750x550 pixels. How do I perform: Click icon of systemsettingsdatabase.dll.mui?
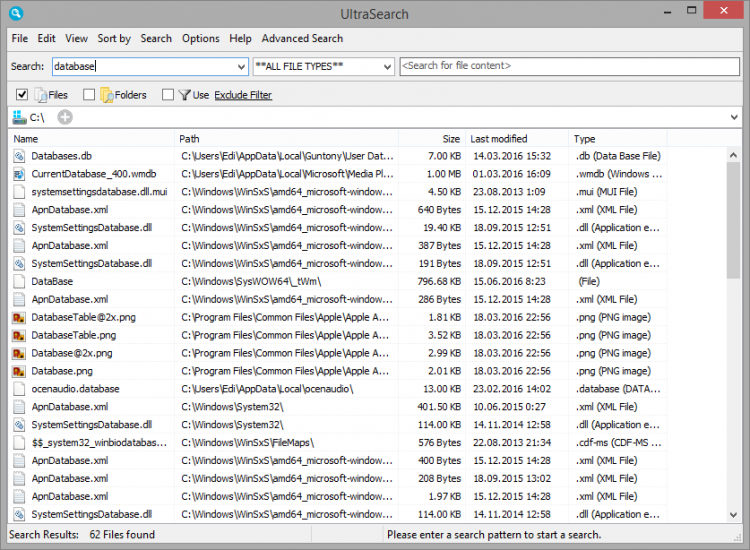click(19, 192)
